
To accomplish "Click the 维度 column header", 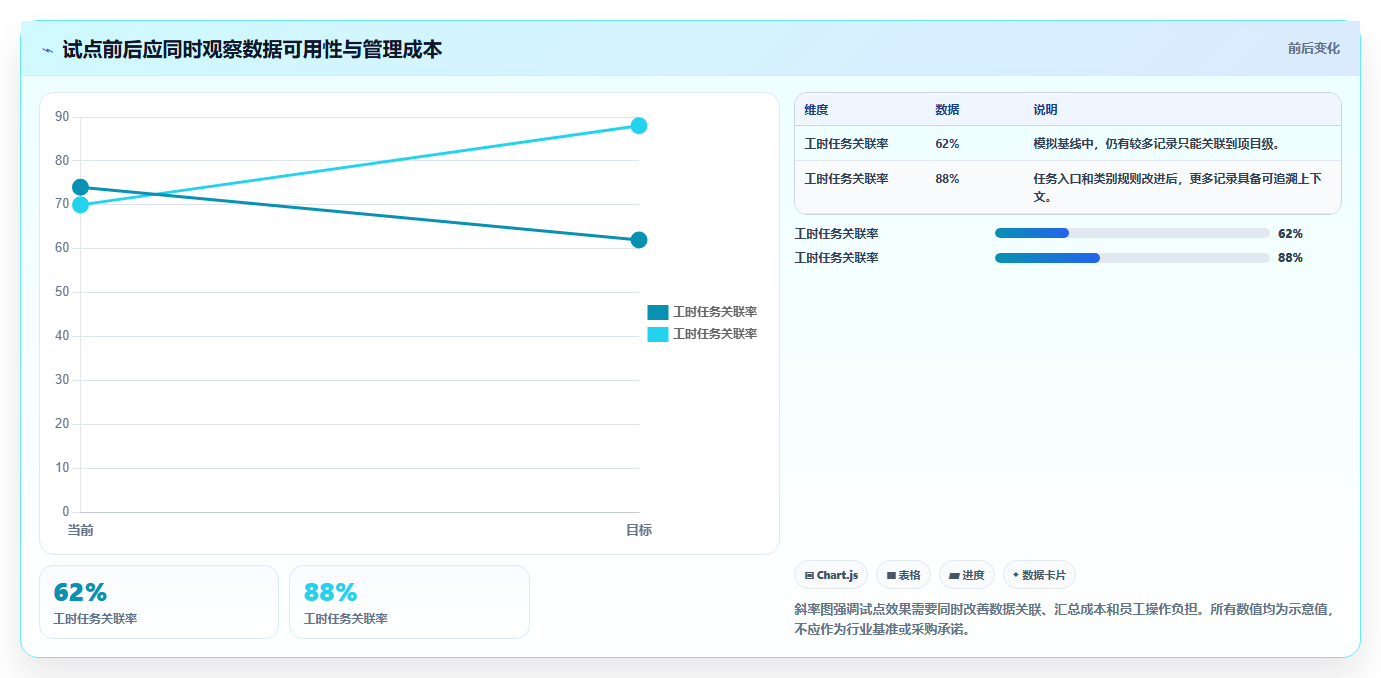I will [816, 110].
